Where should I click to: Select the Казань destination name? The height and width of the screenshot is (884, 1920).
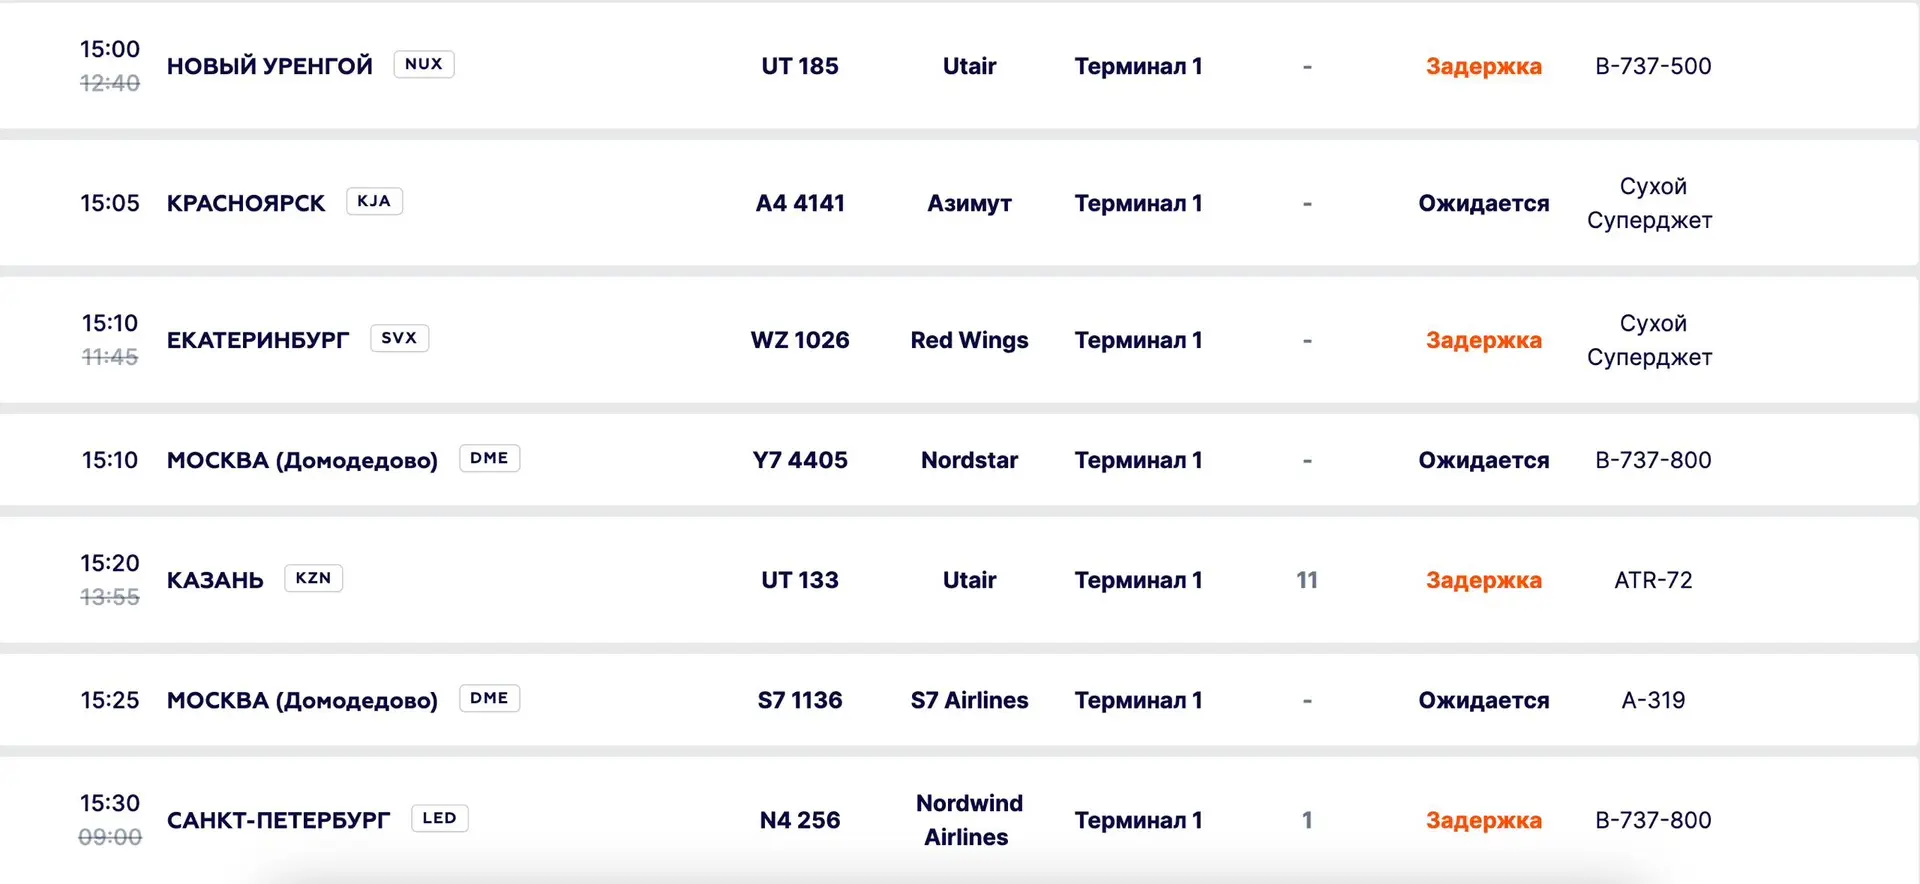click(215, 580)
